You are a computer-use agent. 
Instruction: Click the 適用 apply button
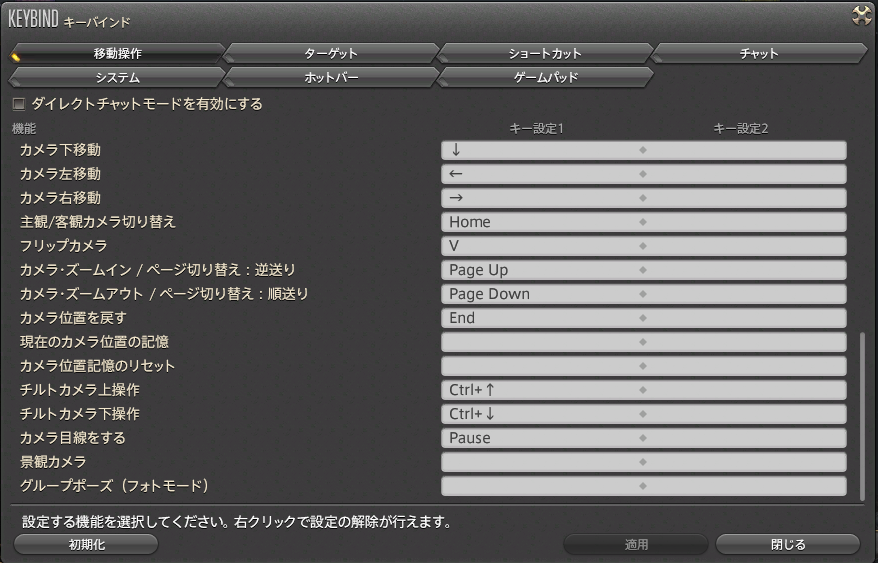point(636,544)
